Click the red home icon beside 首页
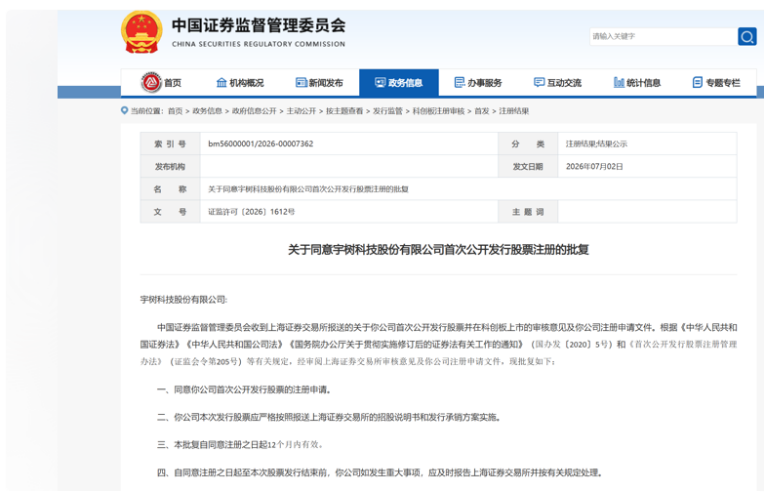 point(151,82)
